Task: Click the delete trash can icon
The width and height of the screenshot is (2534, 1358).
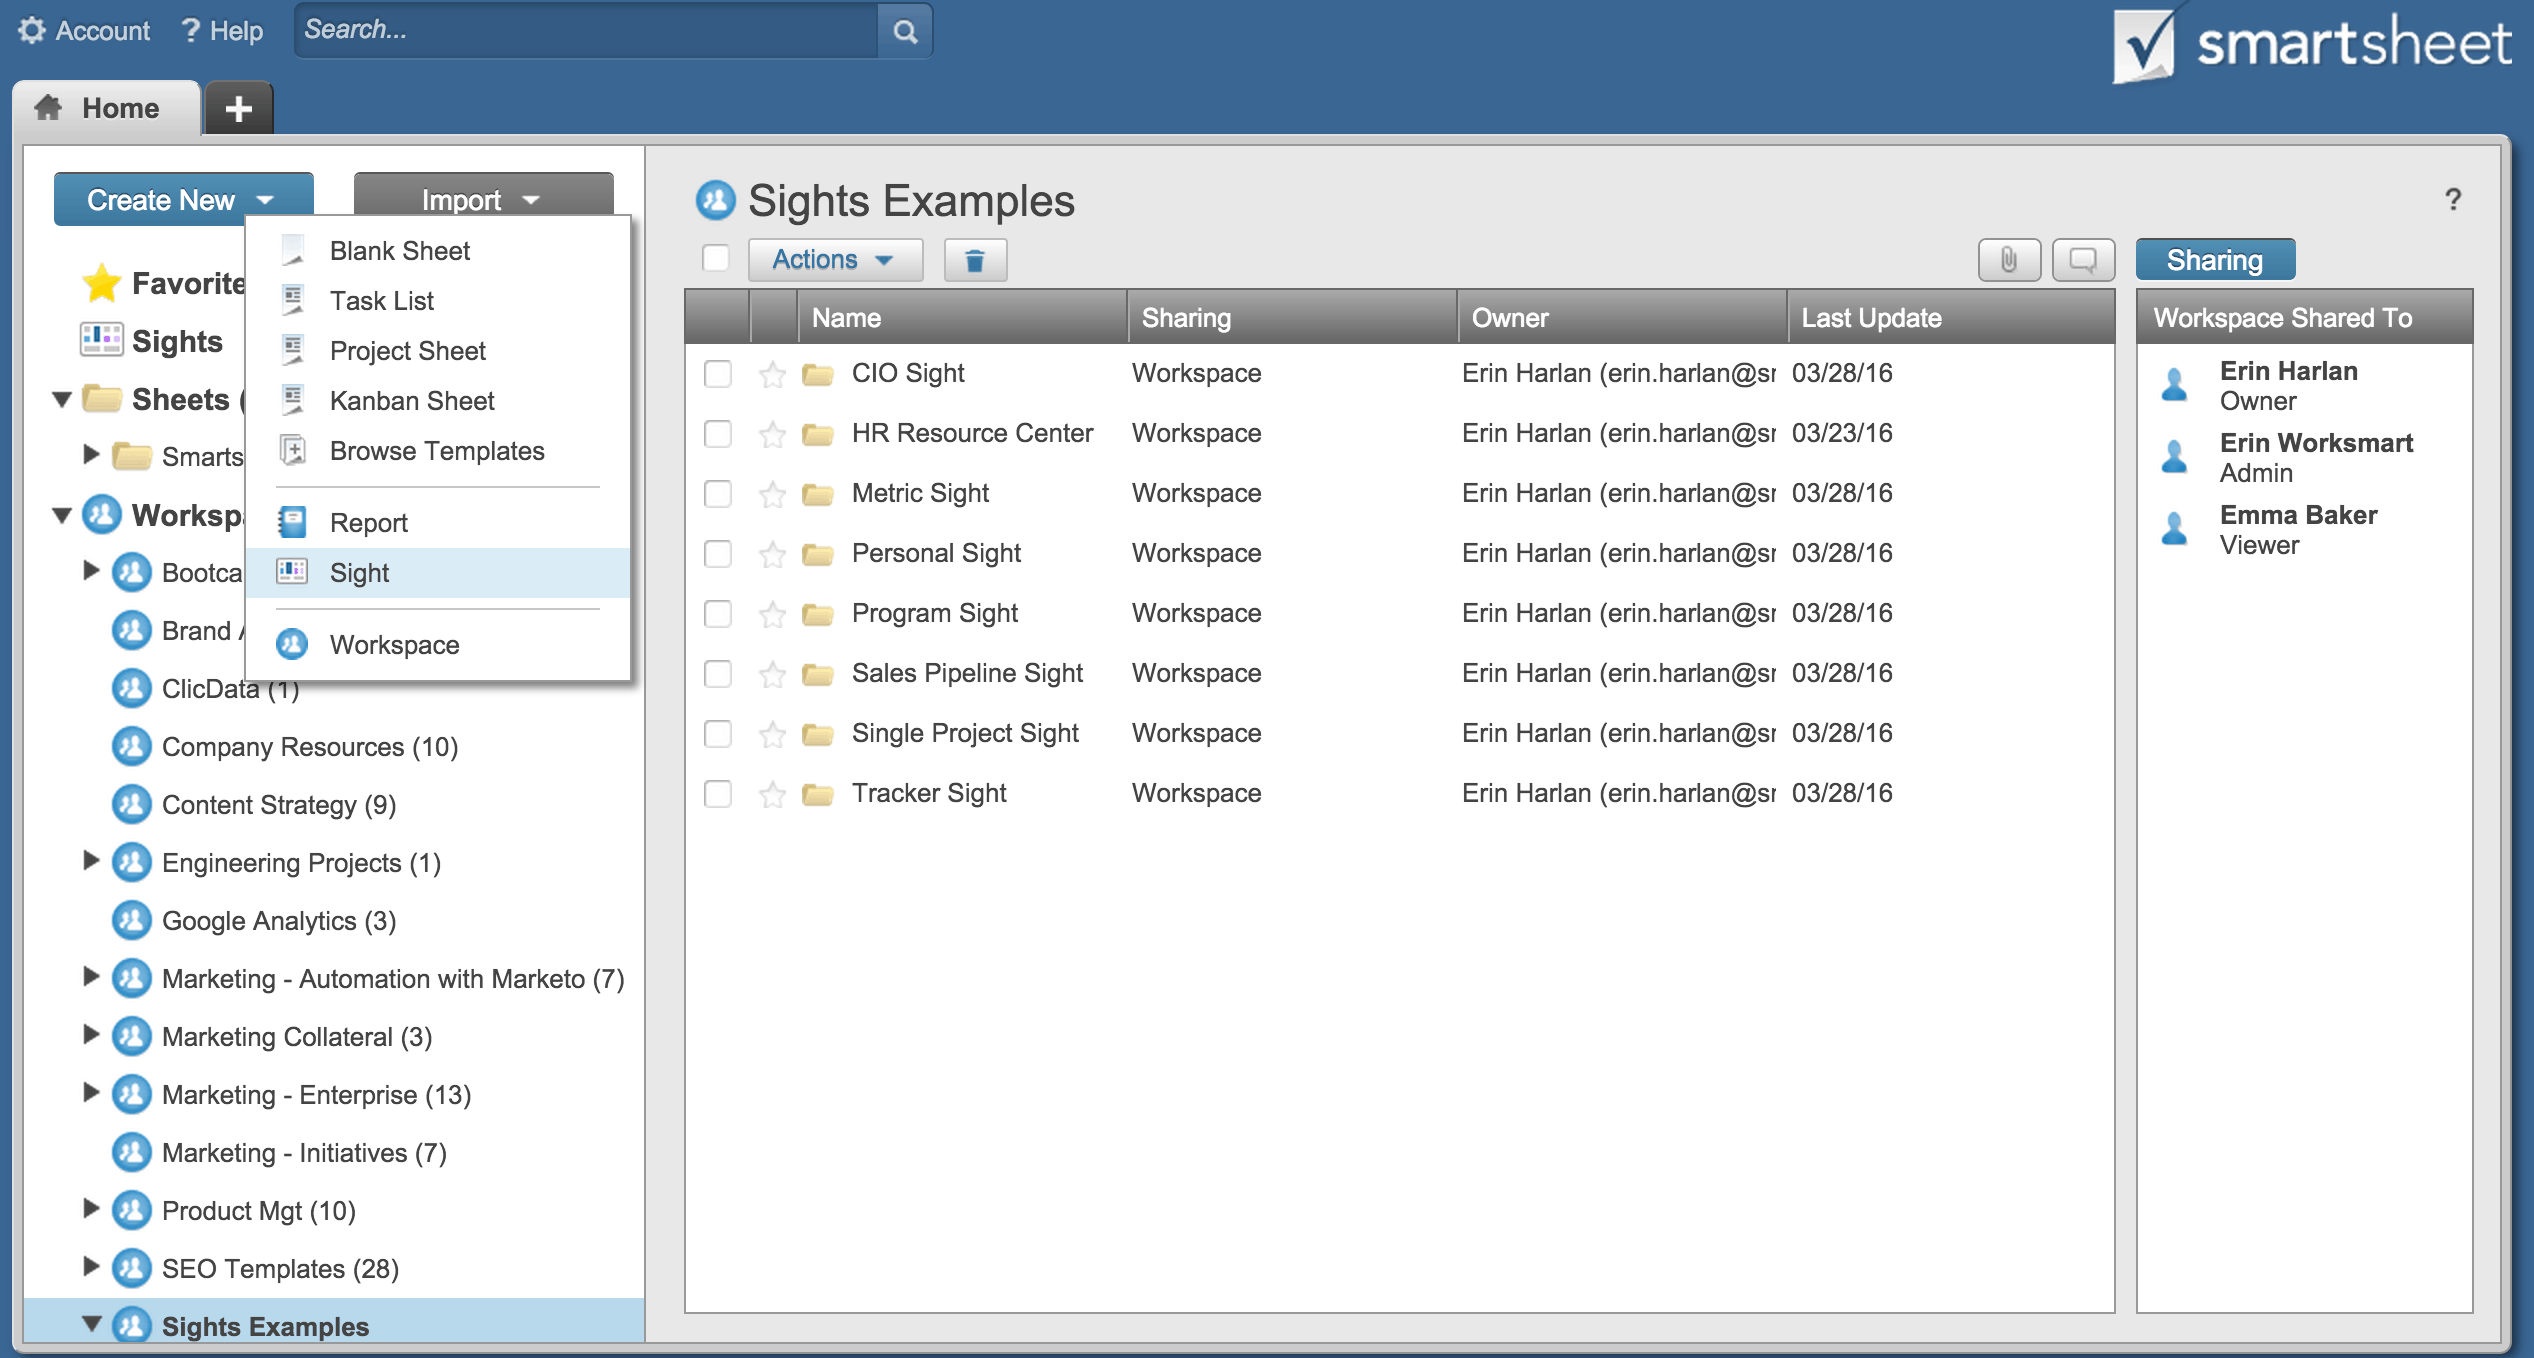Action: (974, 259)
